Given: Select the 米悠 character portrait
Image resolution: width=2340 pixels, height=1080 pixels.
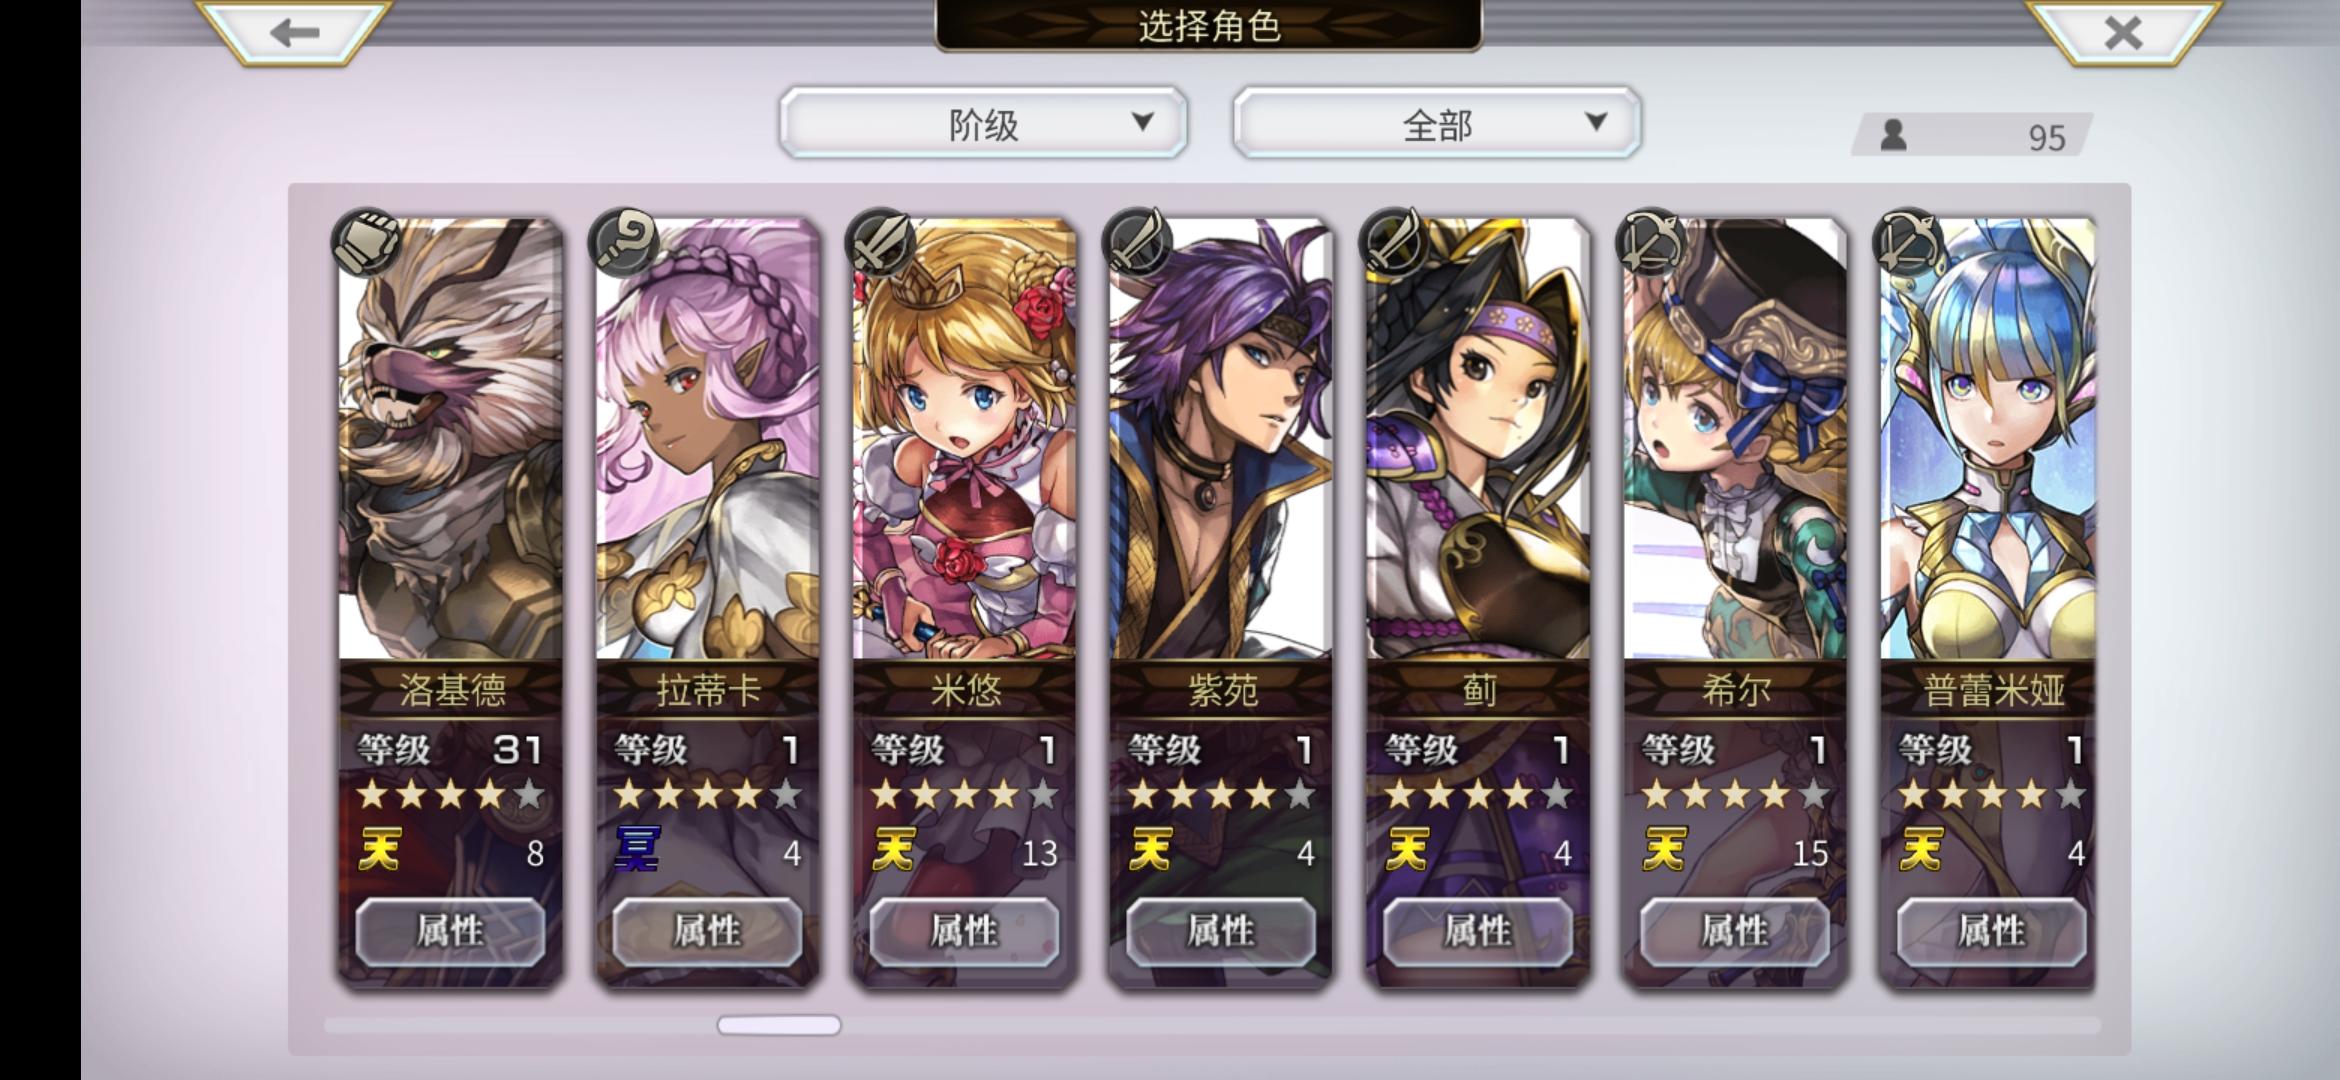Looking at the screenshot, I should 964,440.
